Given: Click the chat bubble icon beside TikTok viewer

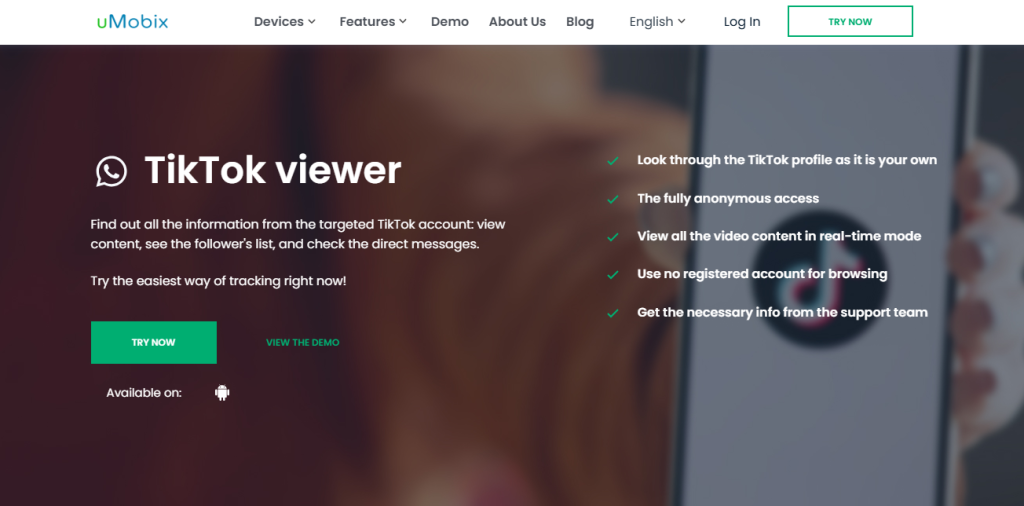Looking at the screenshot, I should pos(111,171).
